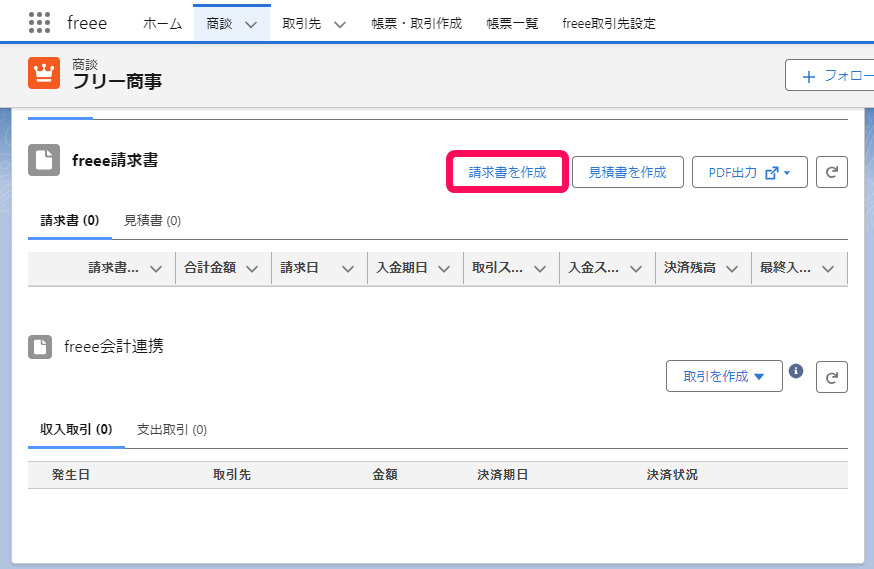Click the フォロー button
Image resolution: width=874 pixels, height=569 pixels.
click(x=830, y=75)
